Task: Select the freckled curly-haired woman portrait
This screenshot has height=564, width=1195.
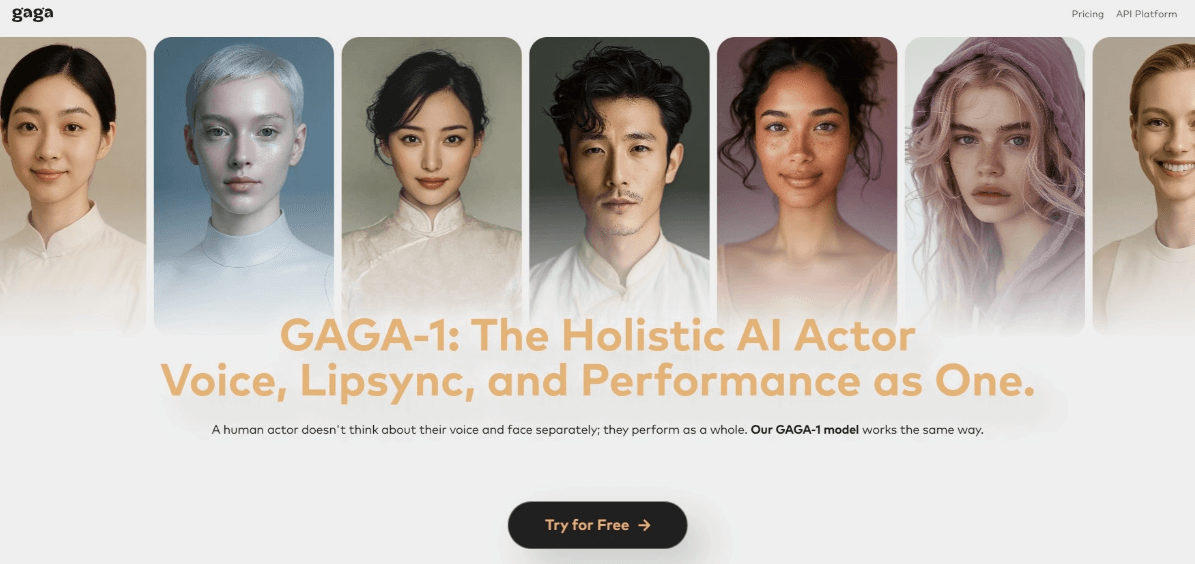Action: pyautogui.click(x=807, y=185)
